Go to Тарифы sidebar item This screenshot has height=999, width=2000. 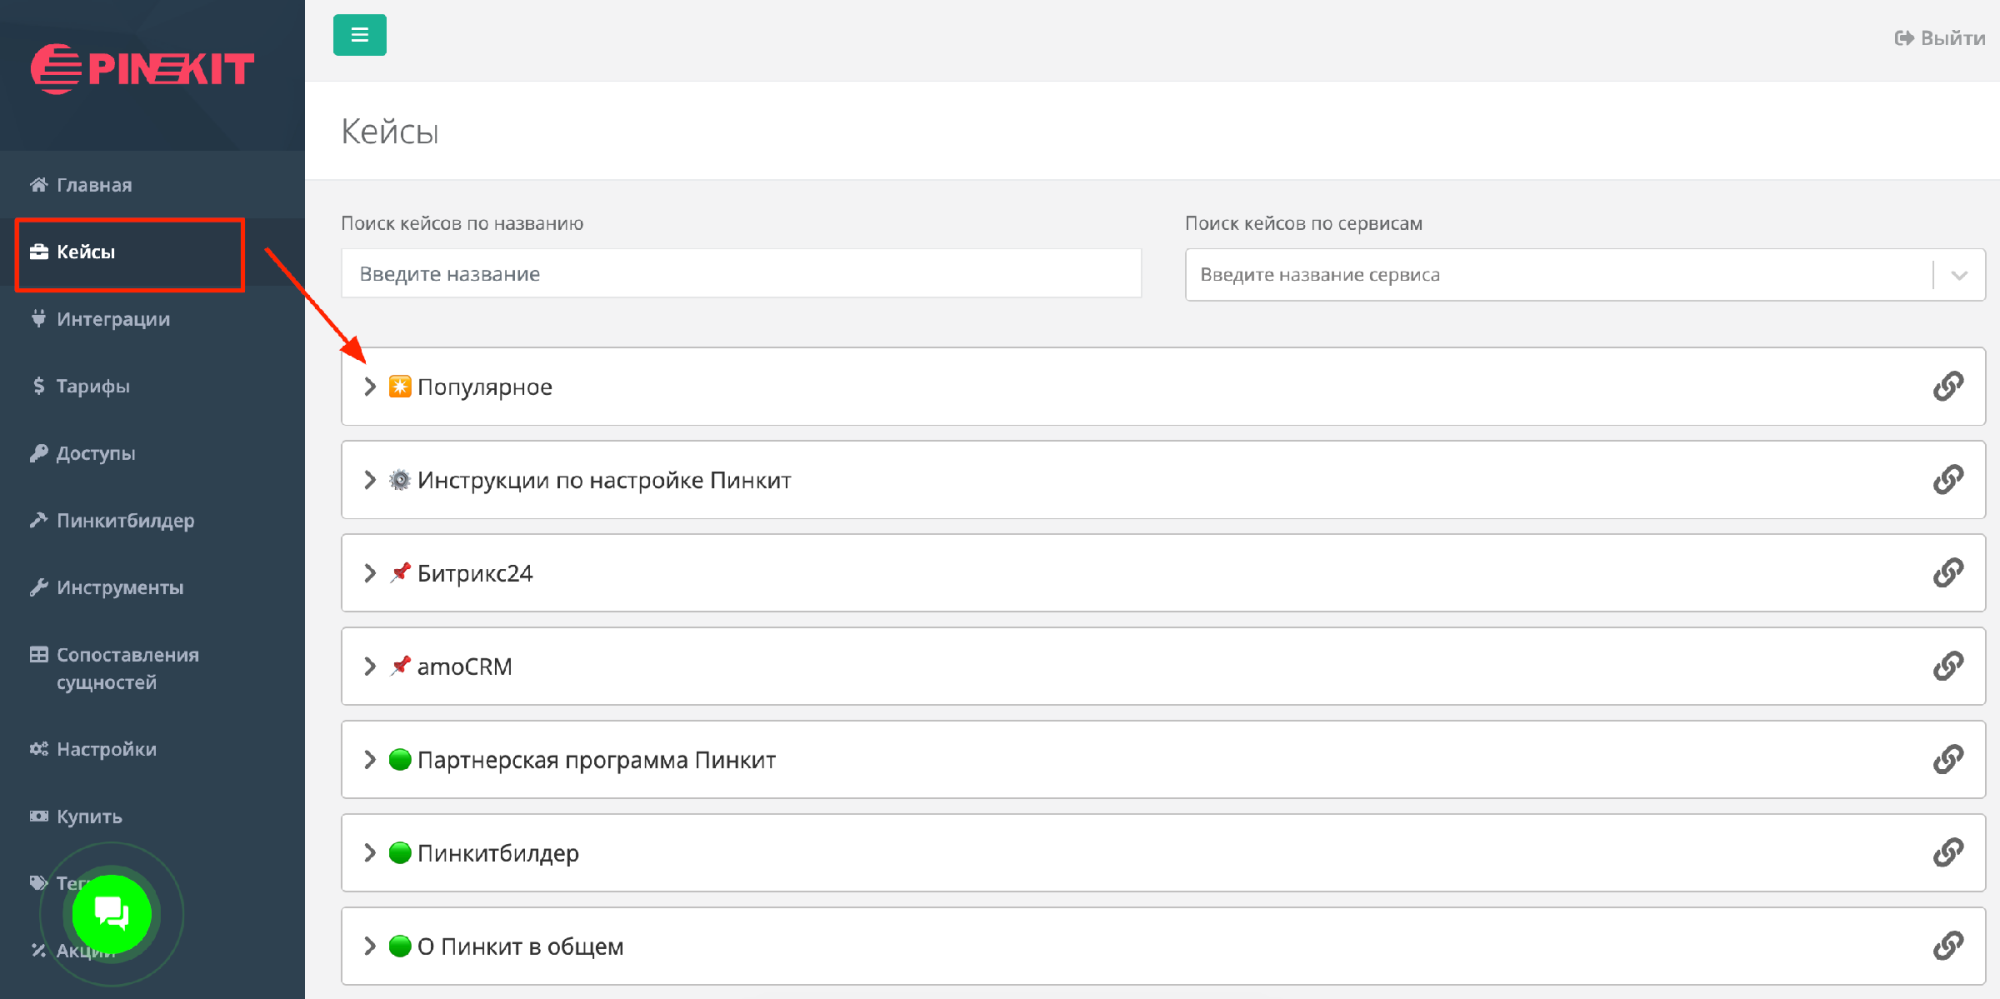point(92,386)
